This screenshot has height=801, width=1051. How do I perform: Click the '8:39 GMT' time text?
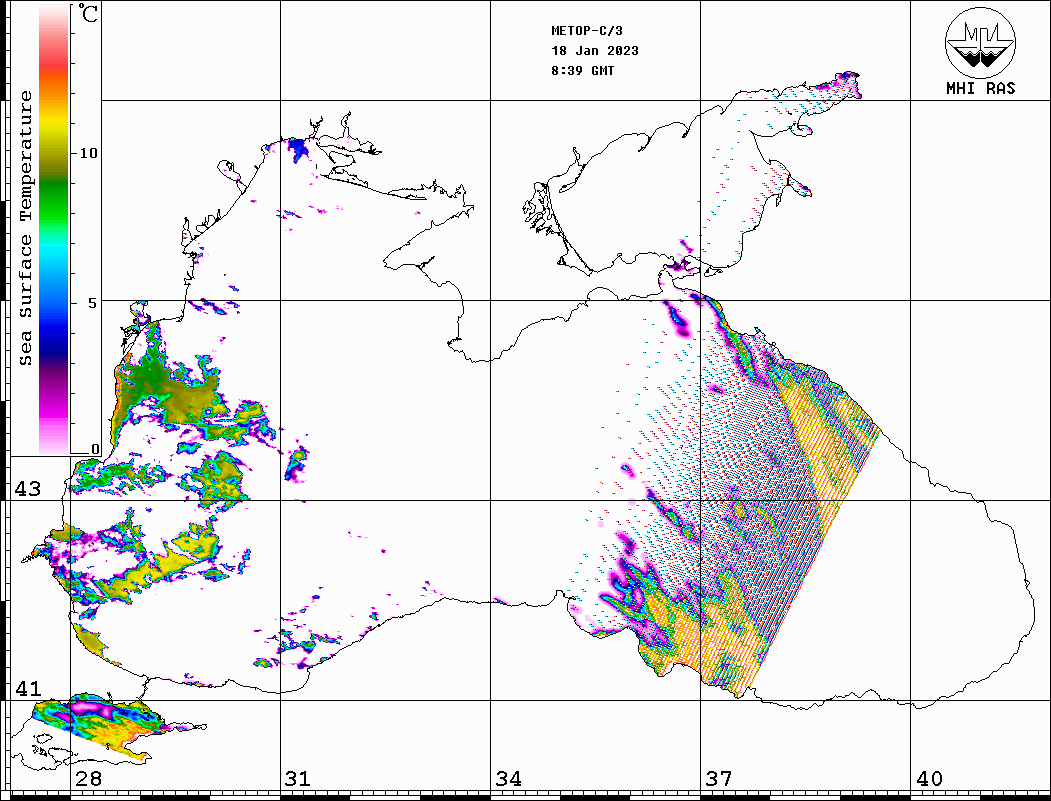click(x=582, y=70)
